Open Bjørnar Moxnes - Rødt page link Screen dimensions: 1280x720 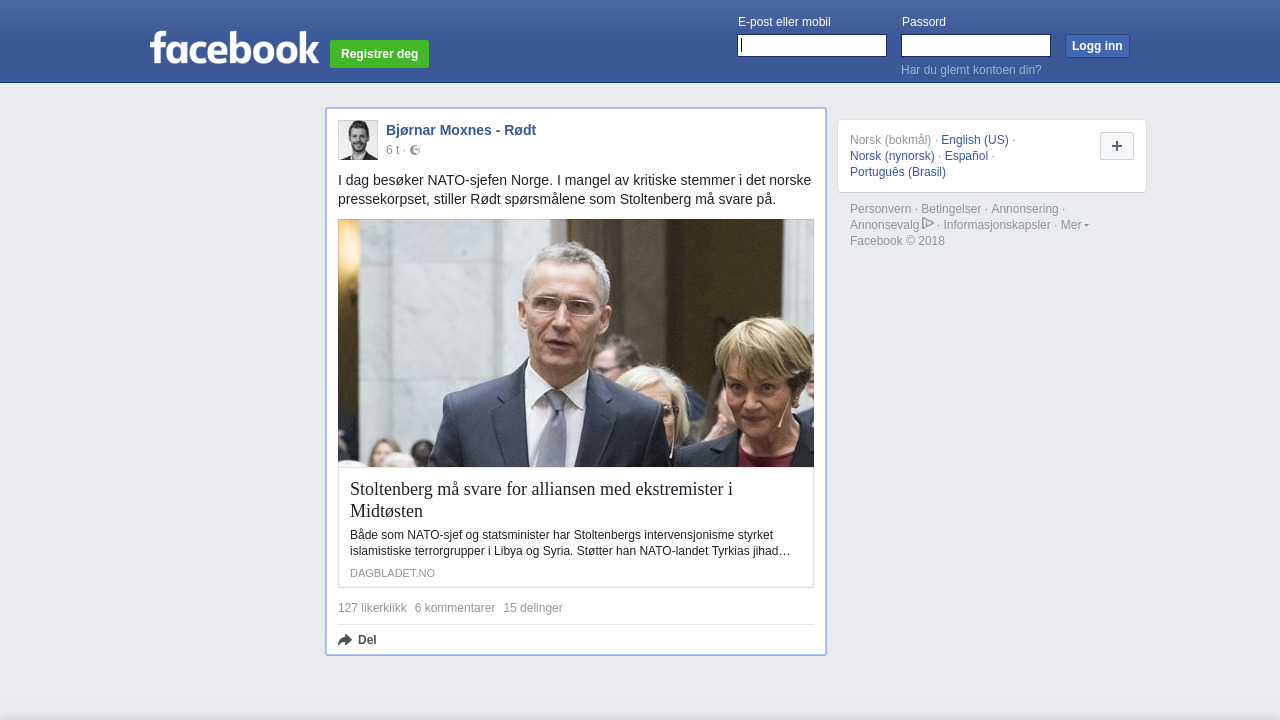click(x=461, y=130)
